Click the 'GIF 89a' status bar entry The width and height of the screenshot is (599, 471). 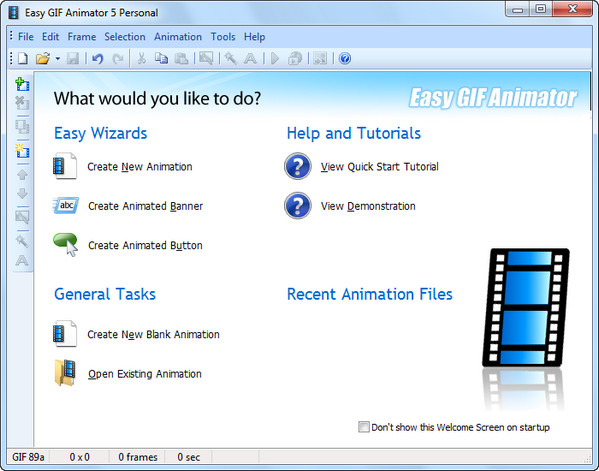point(28,457)
